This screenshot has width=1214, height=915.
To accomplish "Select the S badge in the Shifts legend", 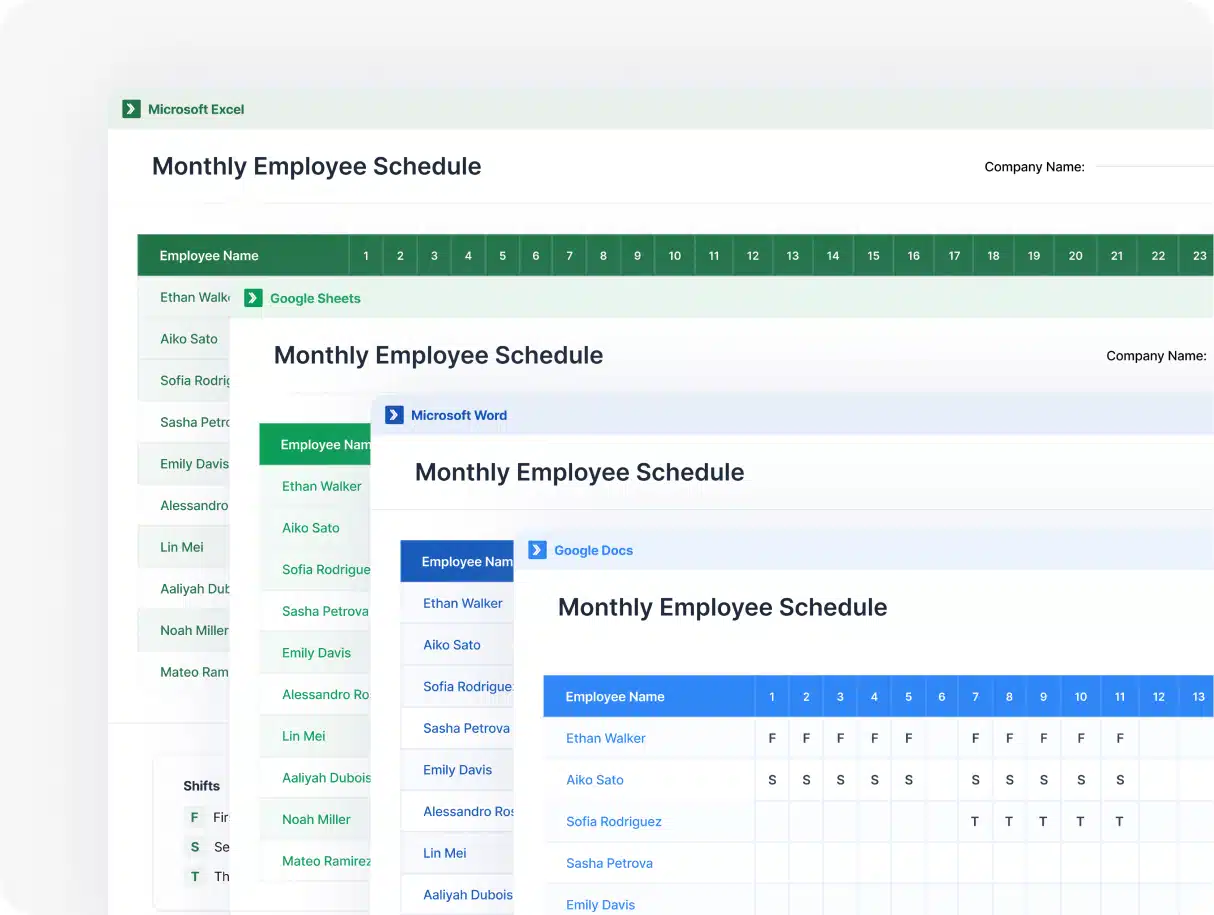I will coord(194,847).
